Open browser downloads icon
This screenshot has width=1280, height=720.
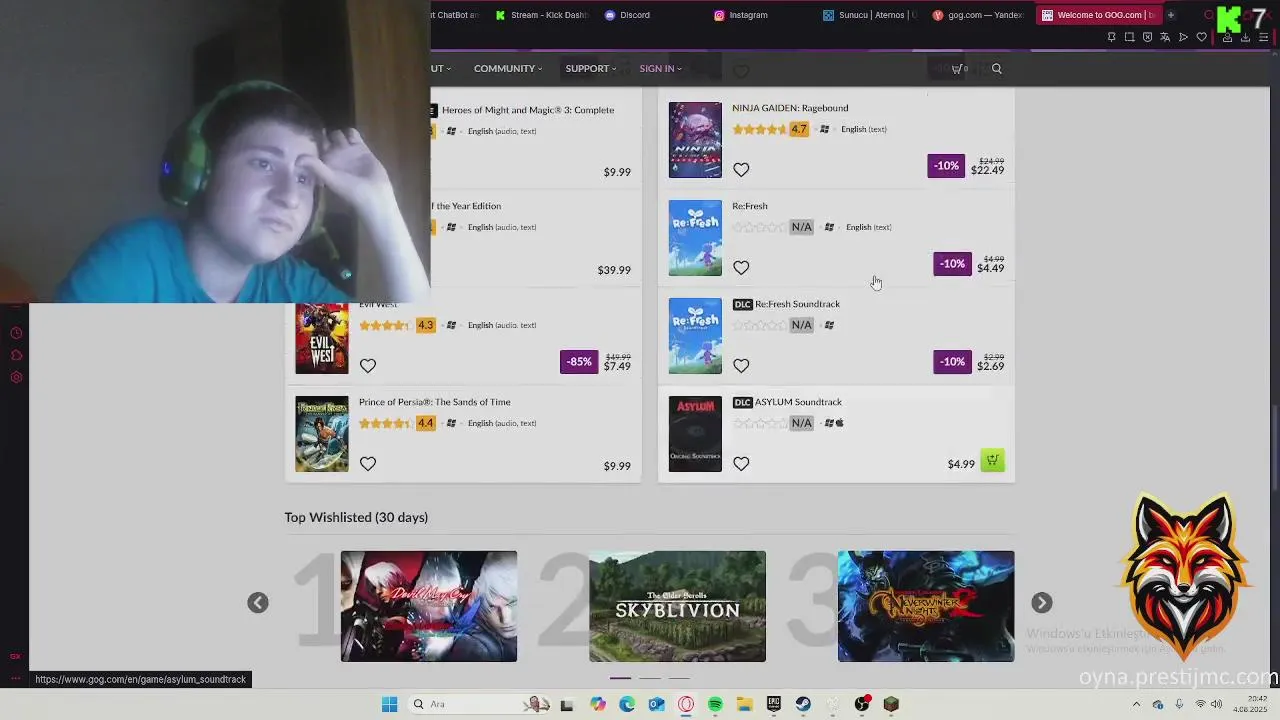coord(1245,37)
